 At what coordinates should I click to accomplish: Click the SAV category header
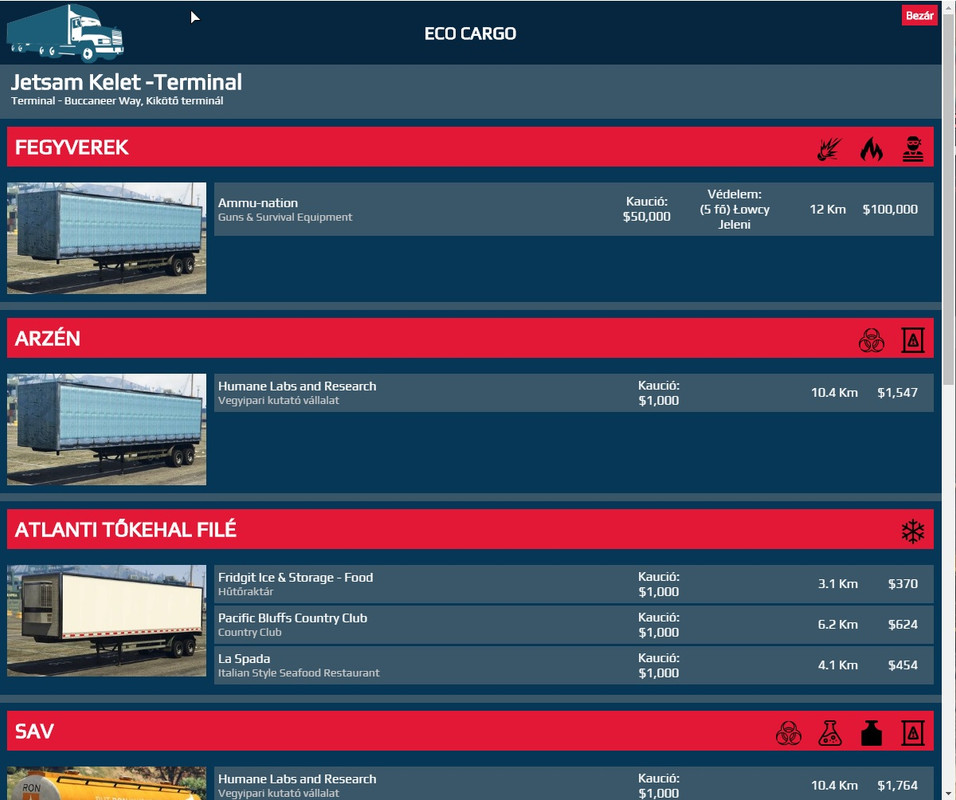click(470, 730)
